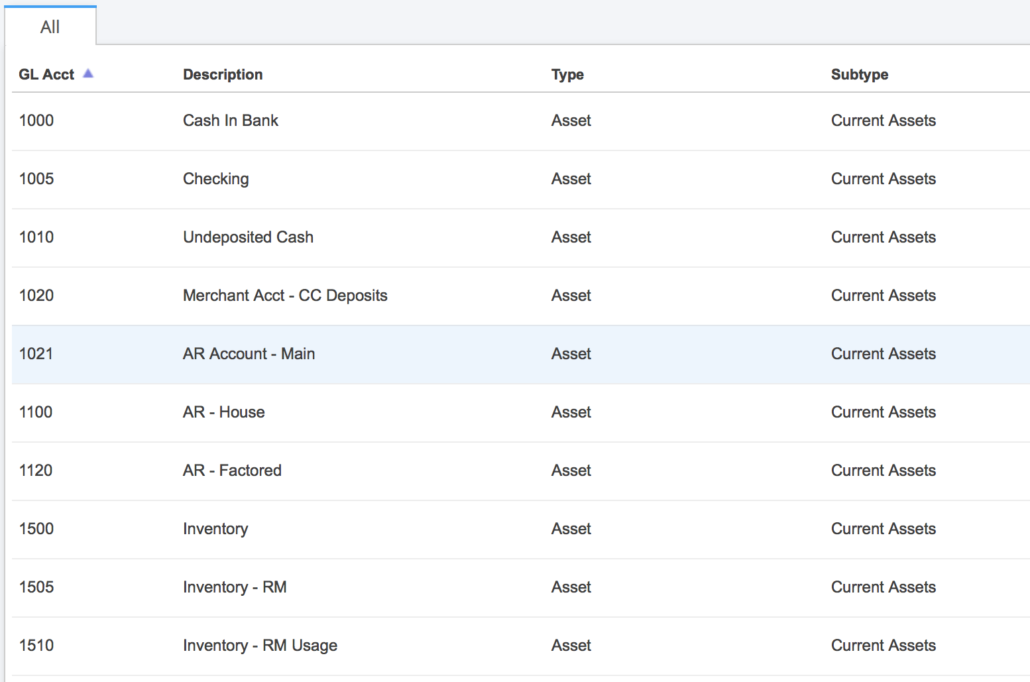Image resolution: width=1030 pixels, height=682 pixels.
Task: Click the GL Acct number 1021
Action: 36,353
